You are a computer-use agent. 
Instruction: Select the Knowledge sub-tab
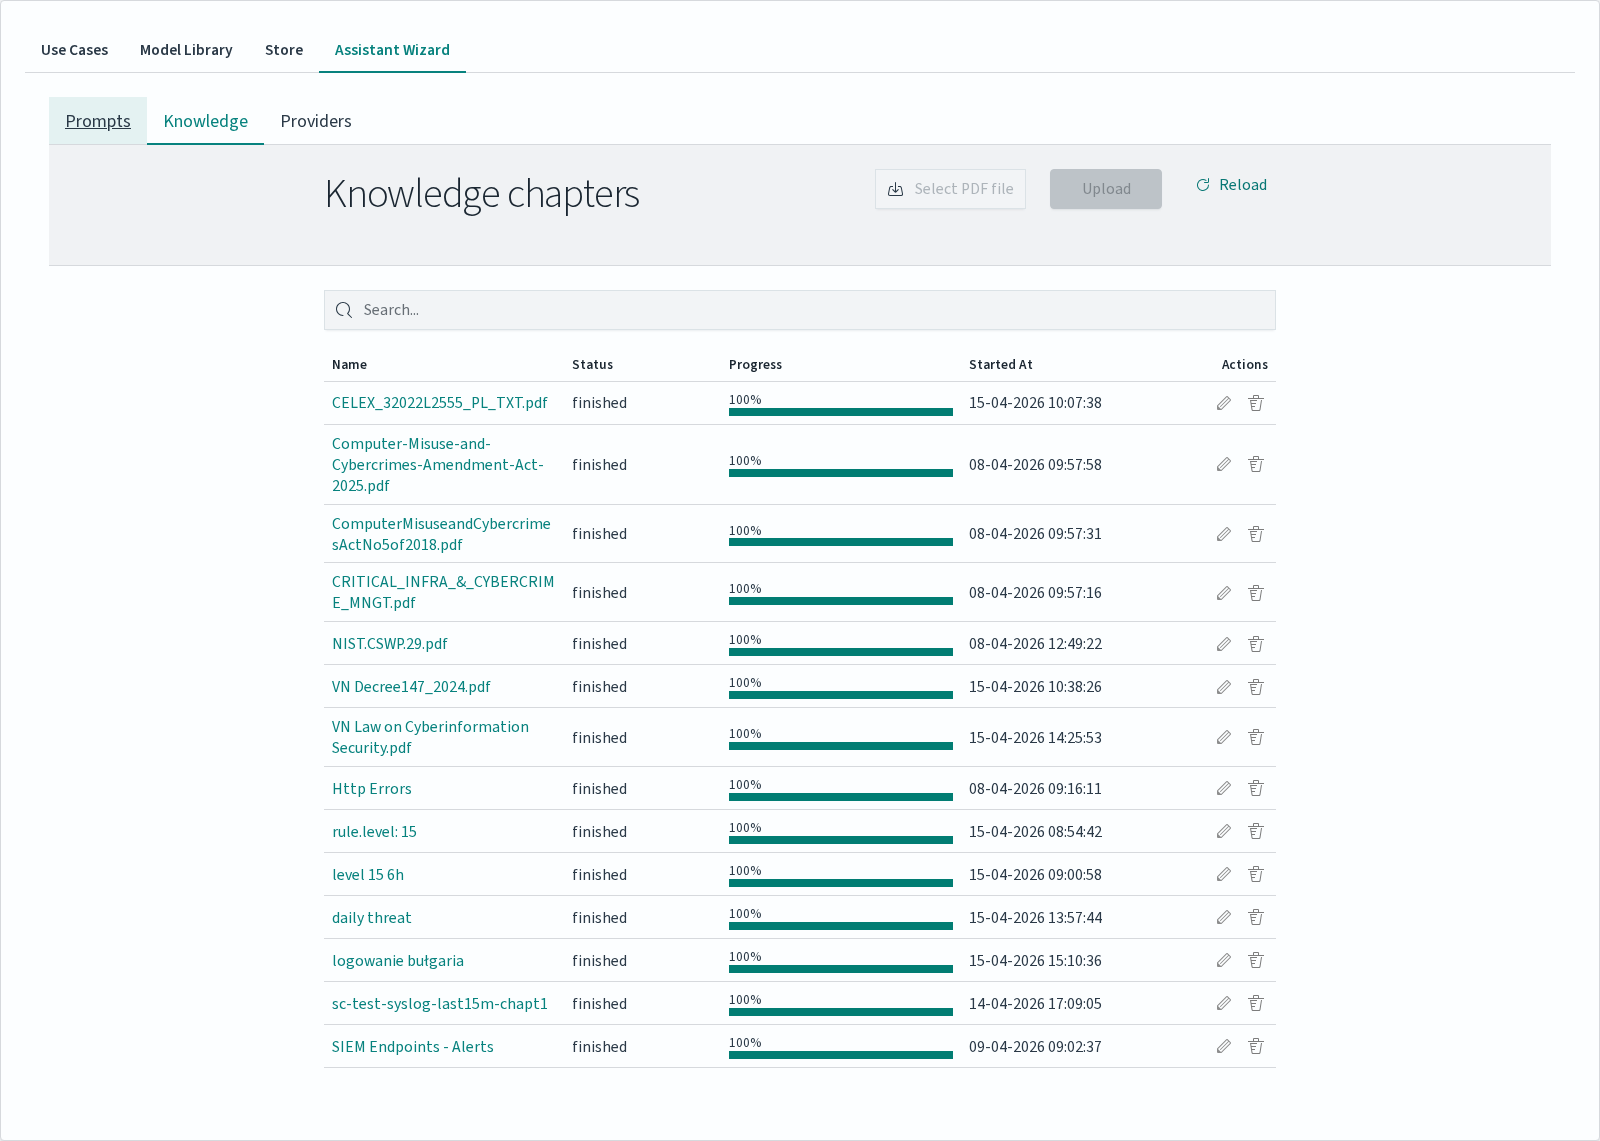point(206,121)
